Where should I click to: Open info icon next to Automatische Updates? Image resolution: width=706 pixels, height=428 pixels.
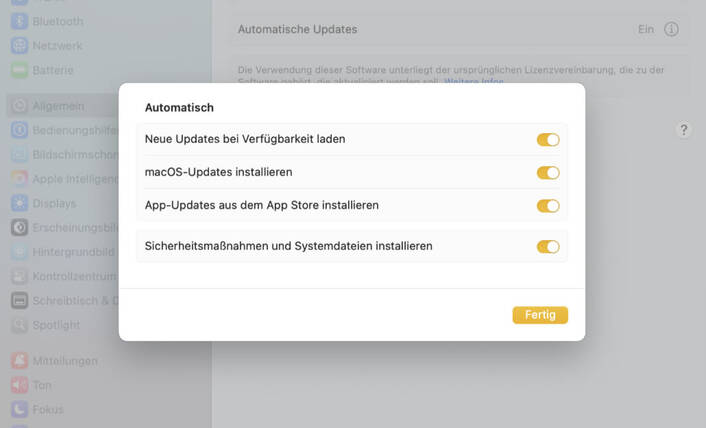click(x=671, y=29)
